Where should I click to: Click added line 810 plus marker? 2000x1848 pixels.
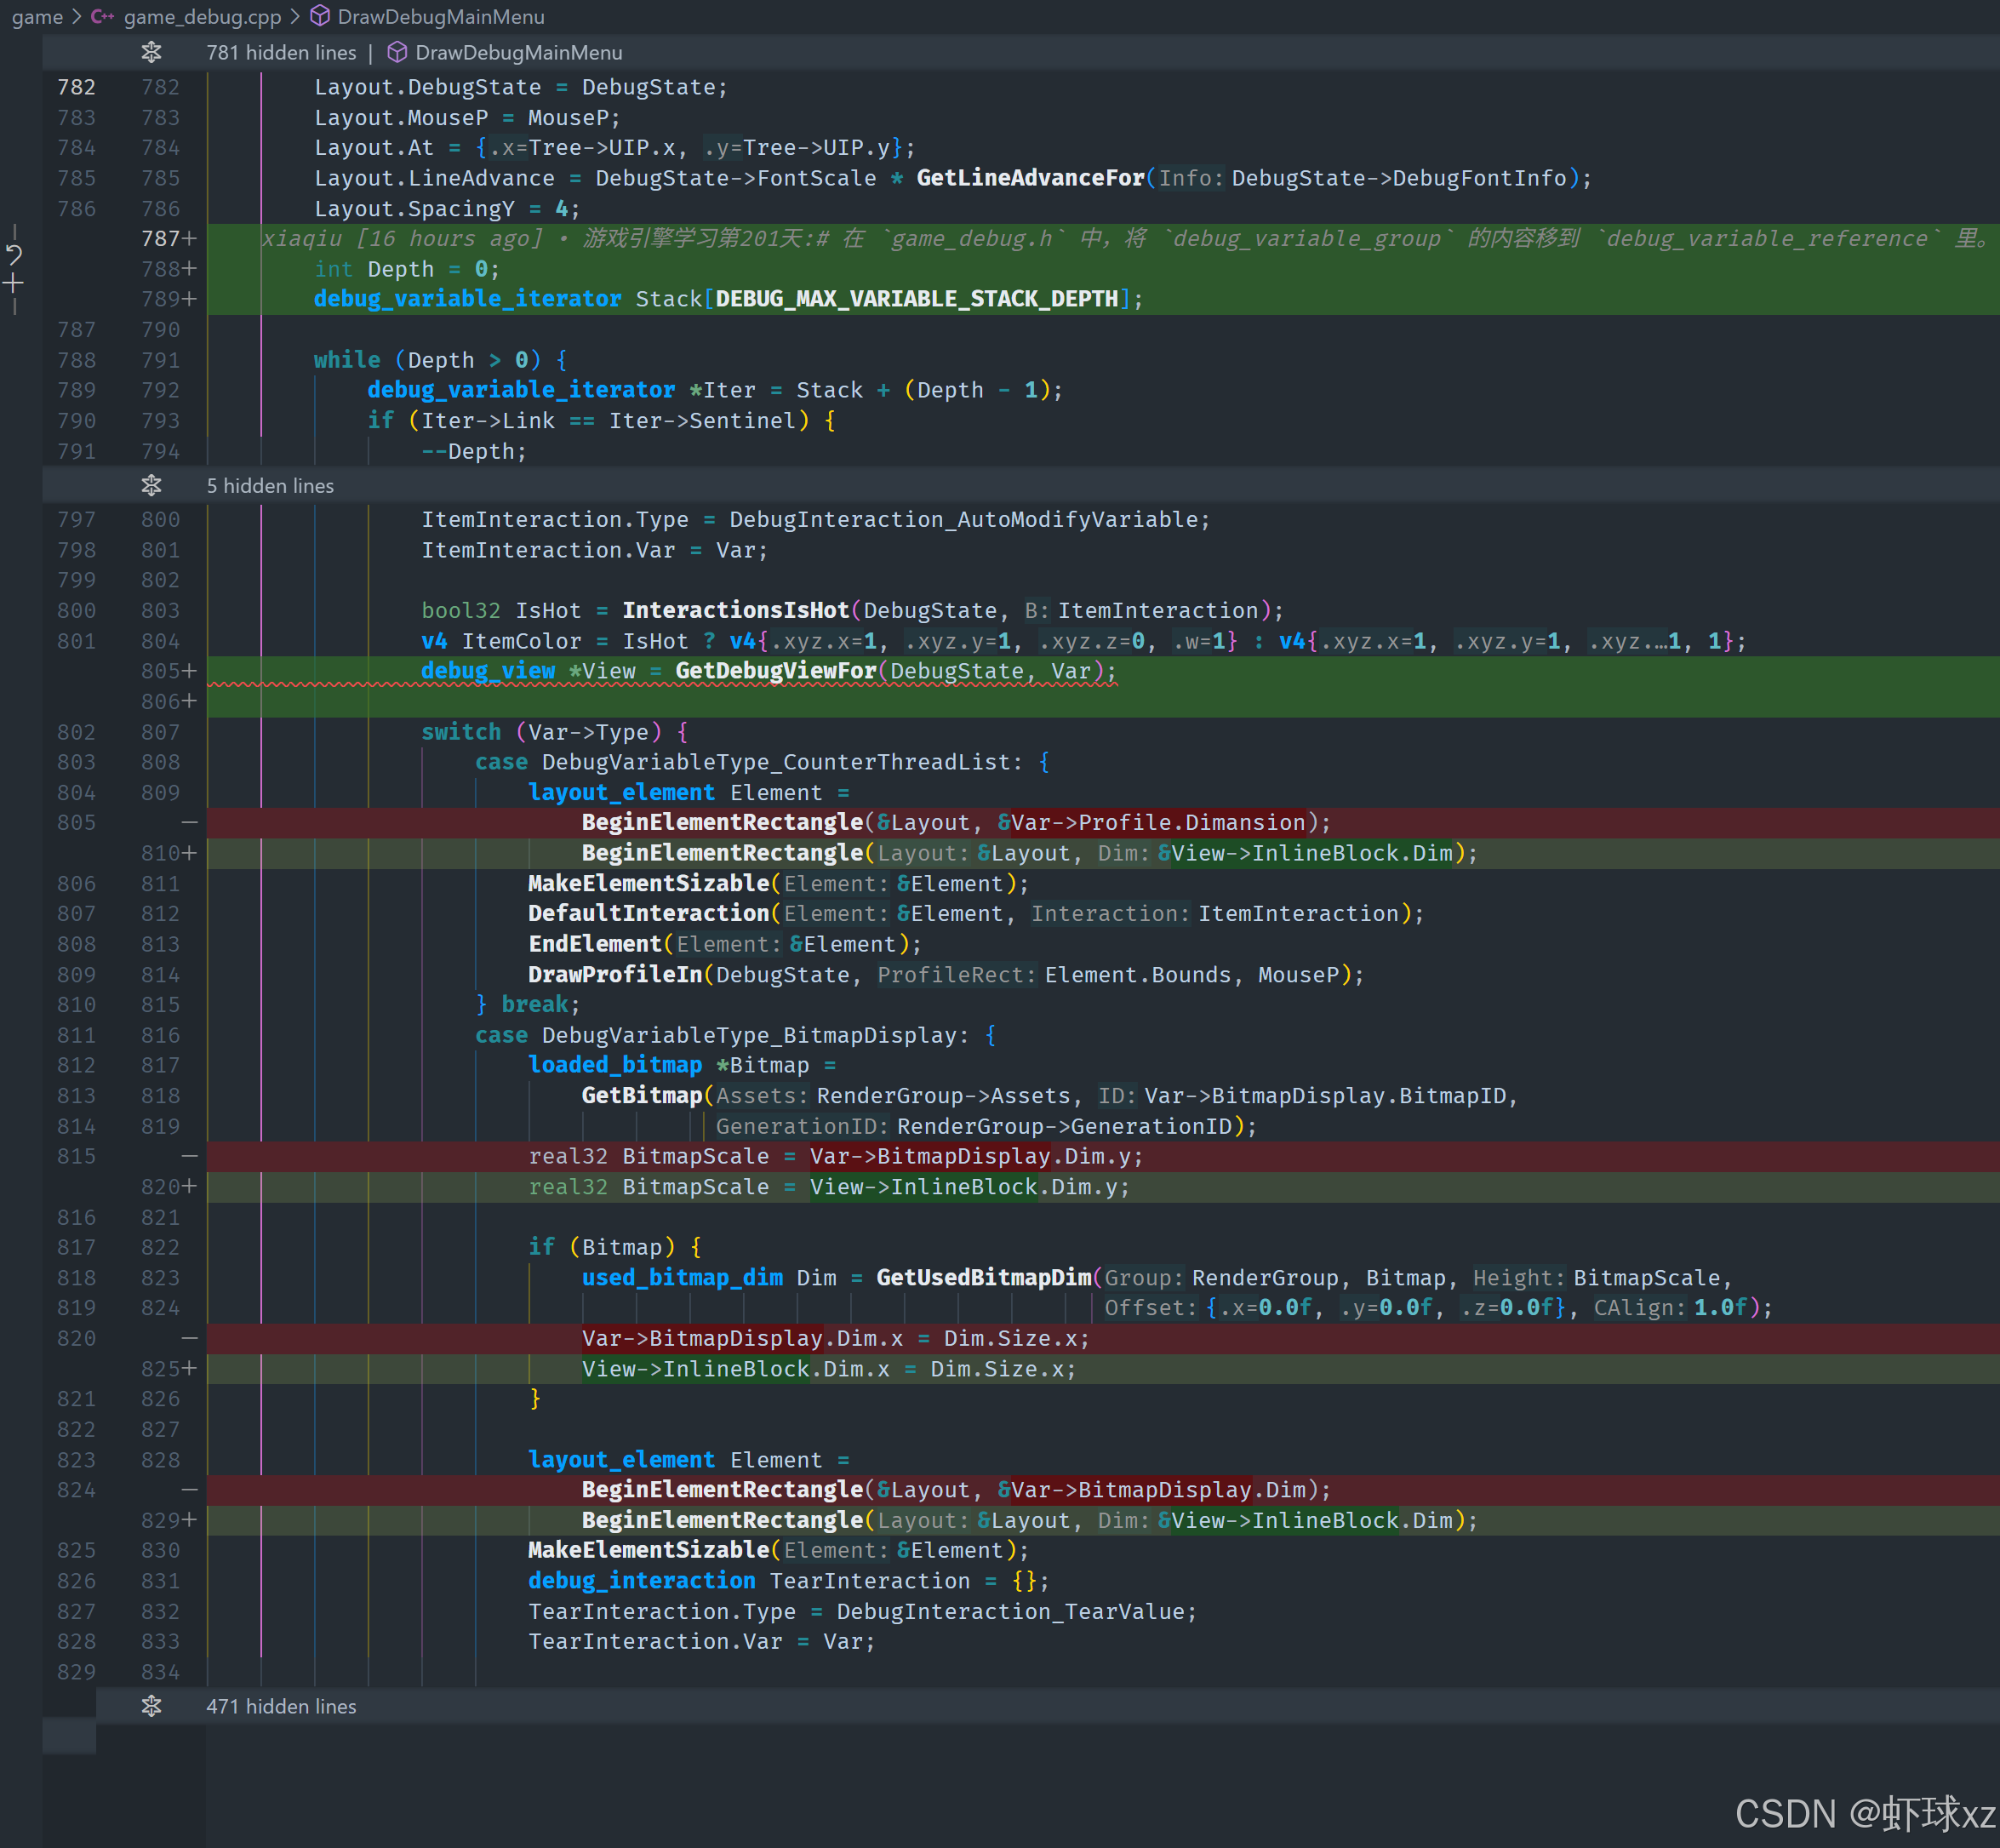[189, 853]
